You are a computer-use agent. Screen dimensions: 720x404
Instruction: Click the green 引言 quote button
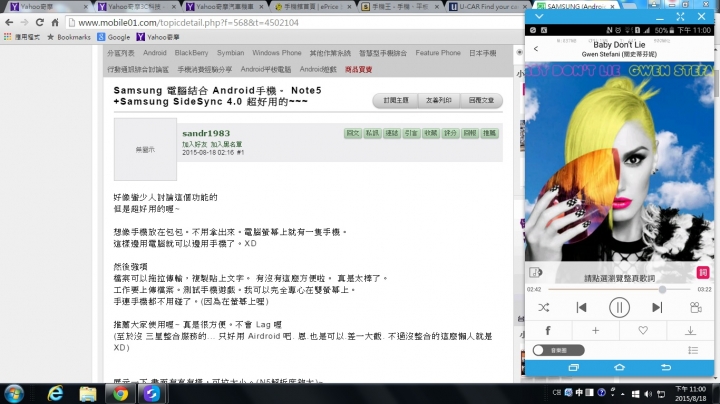coord(411,133)
